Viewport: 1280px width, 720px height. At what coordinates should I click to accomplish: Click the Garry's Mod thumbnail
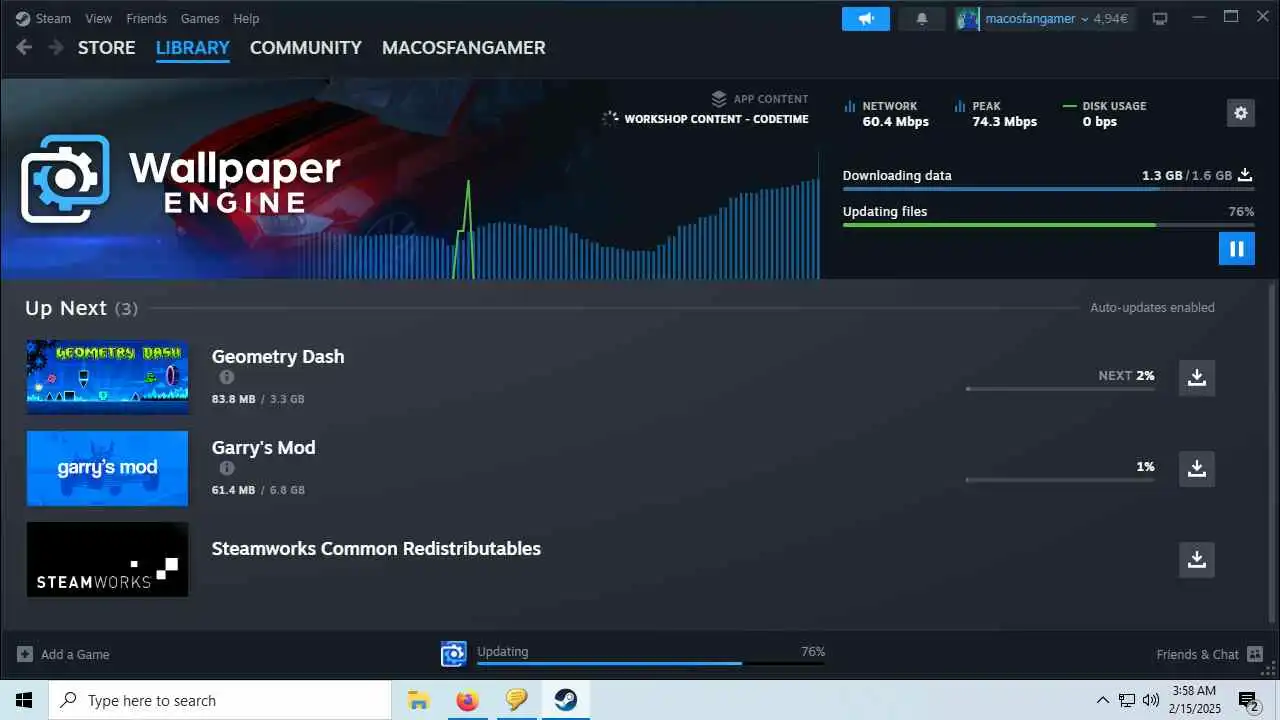[107, 468]
